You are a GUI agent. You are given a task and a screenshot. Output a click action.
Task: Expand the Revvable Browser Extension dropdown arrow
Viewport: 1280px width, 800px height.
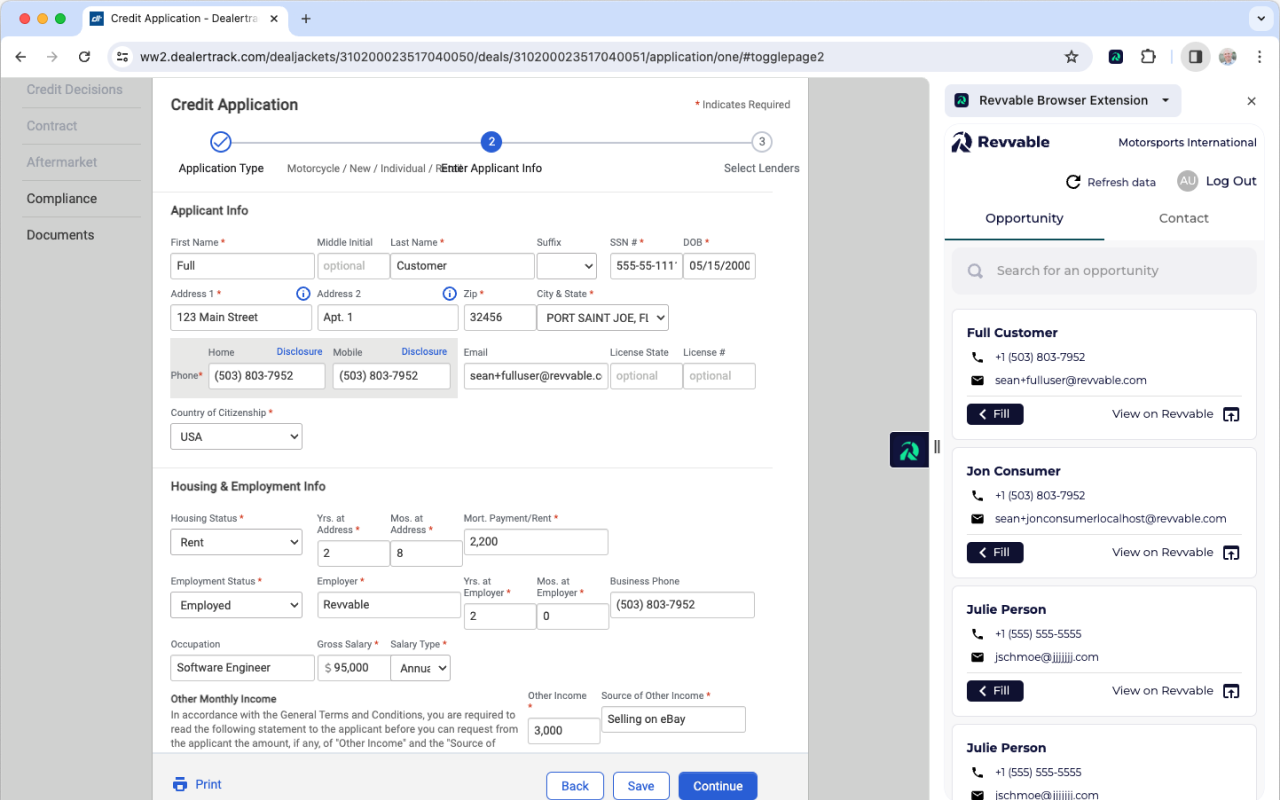[x=1164, y=100]
